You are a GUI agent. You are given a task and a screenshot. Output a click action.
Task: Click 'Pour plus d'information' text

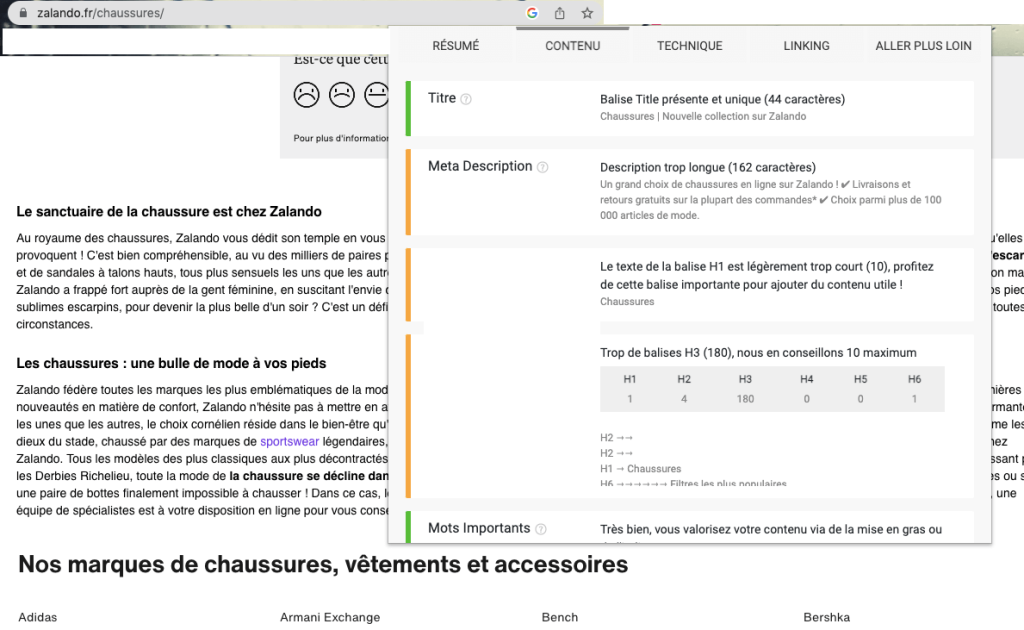[340, 138]
